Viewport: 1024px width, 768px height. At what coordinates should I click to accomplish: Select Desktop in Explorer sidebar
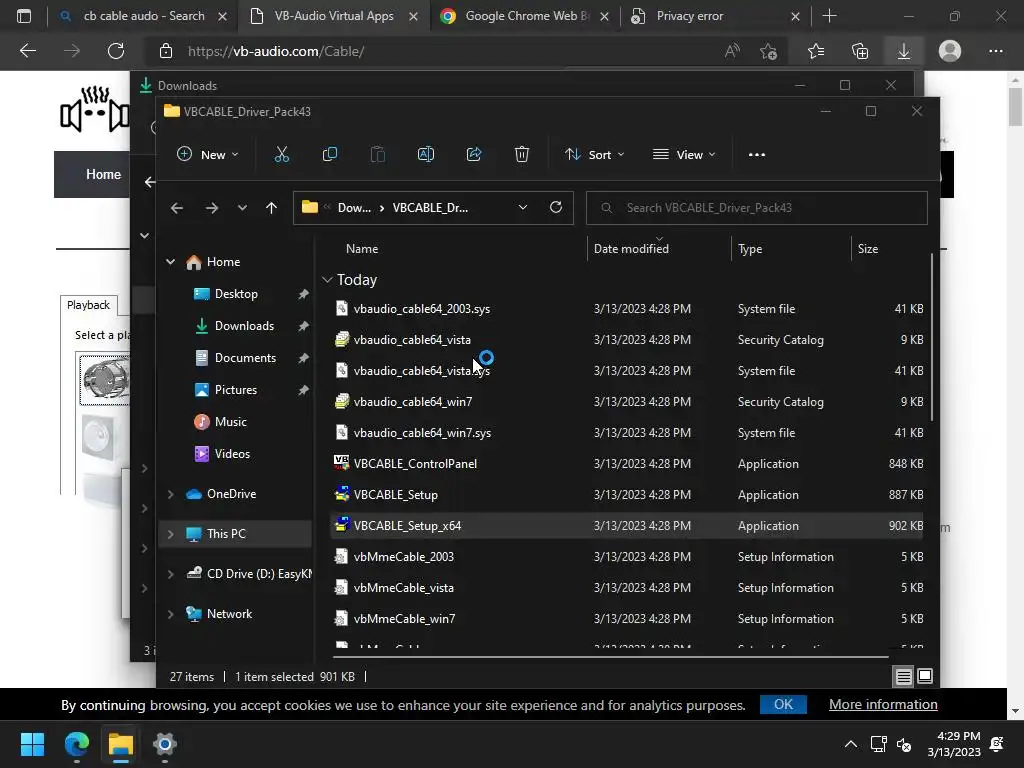click(x=236, y=294)
